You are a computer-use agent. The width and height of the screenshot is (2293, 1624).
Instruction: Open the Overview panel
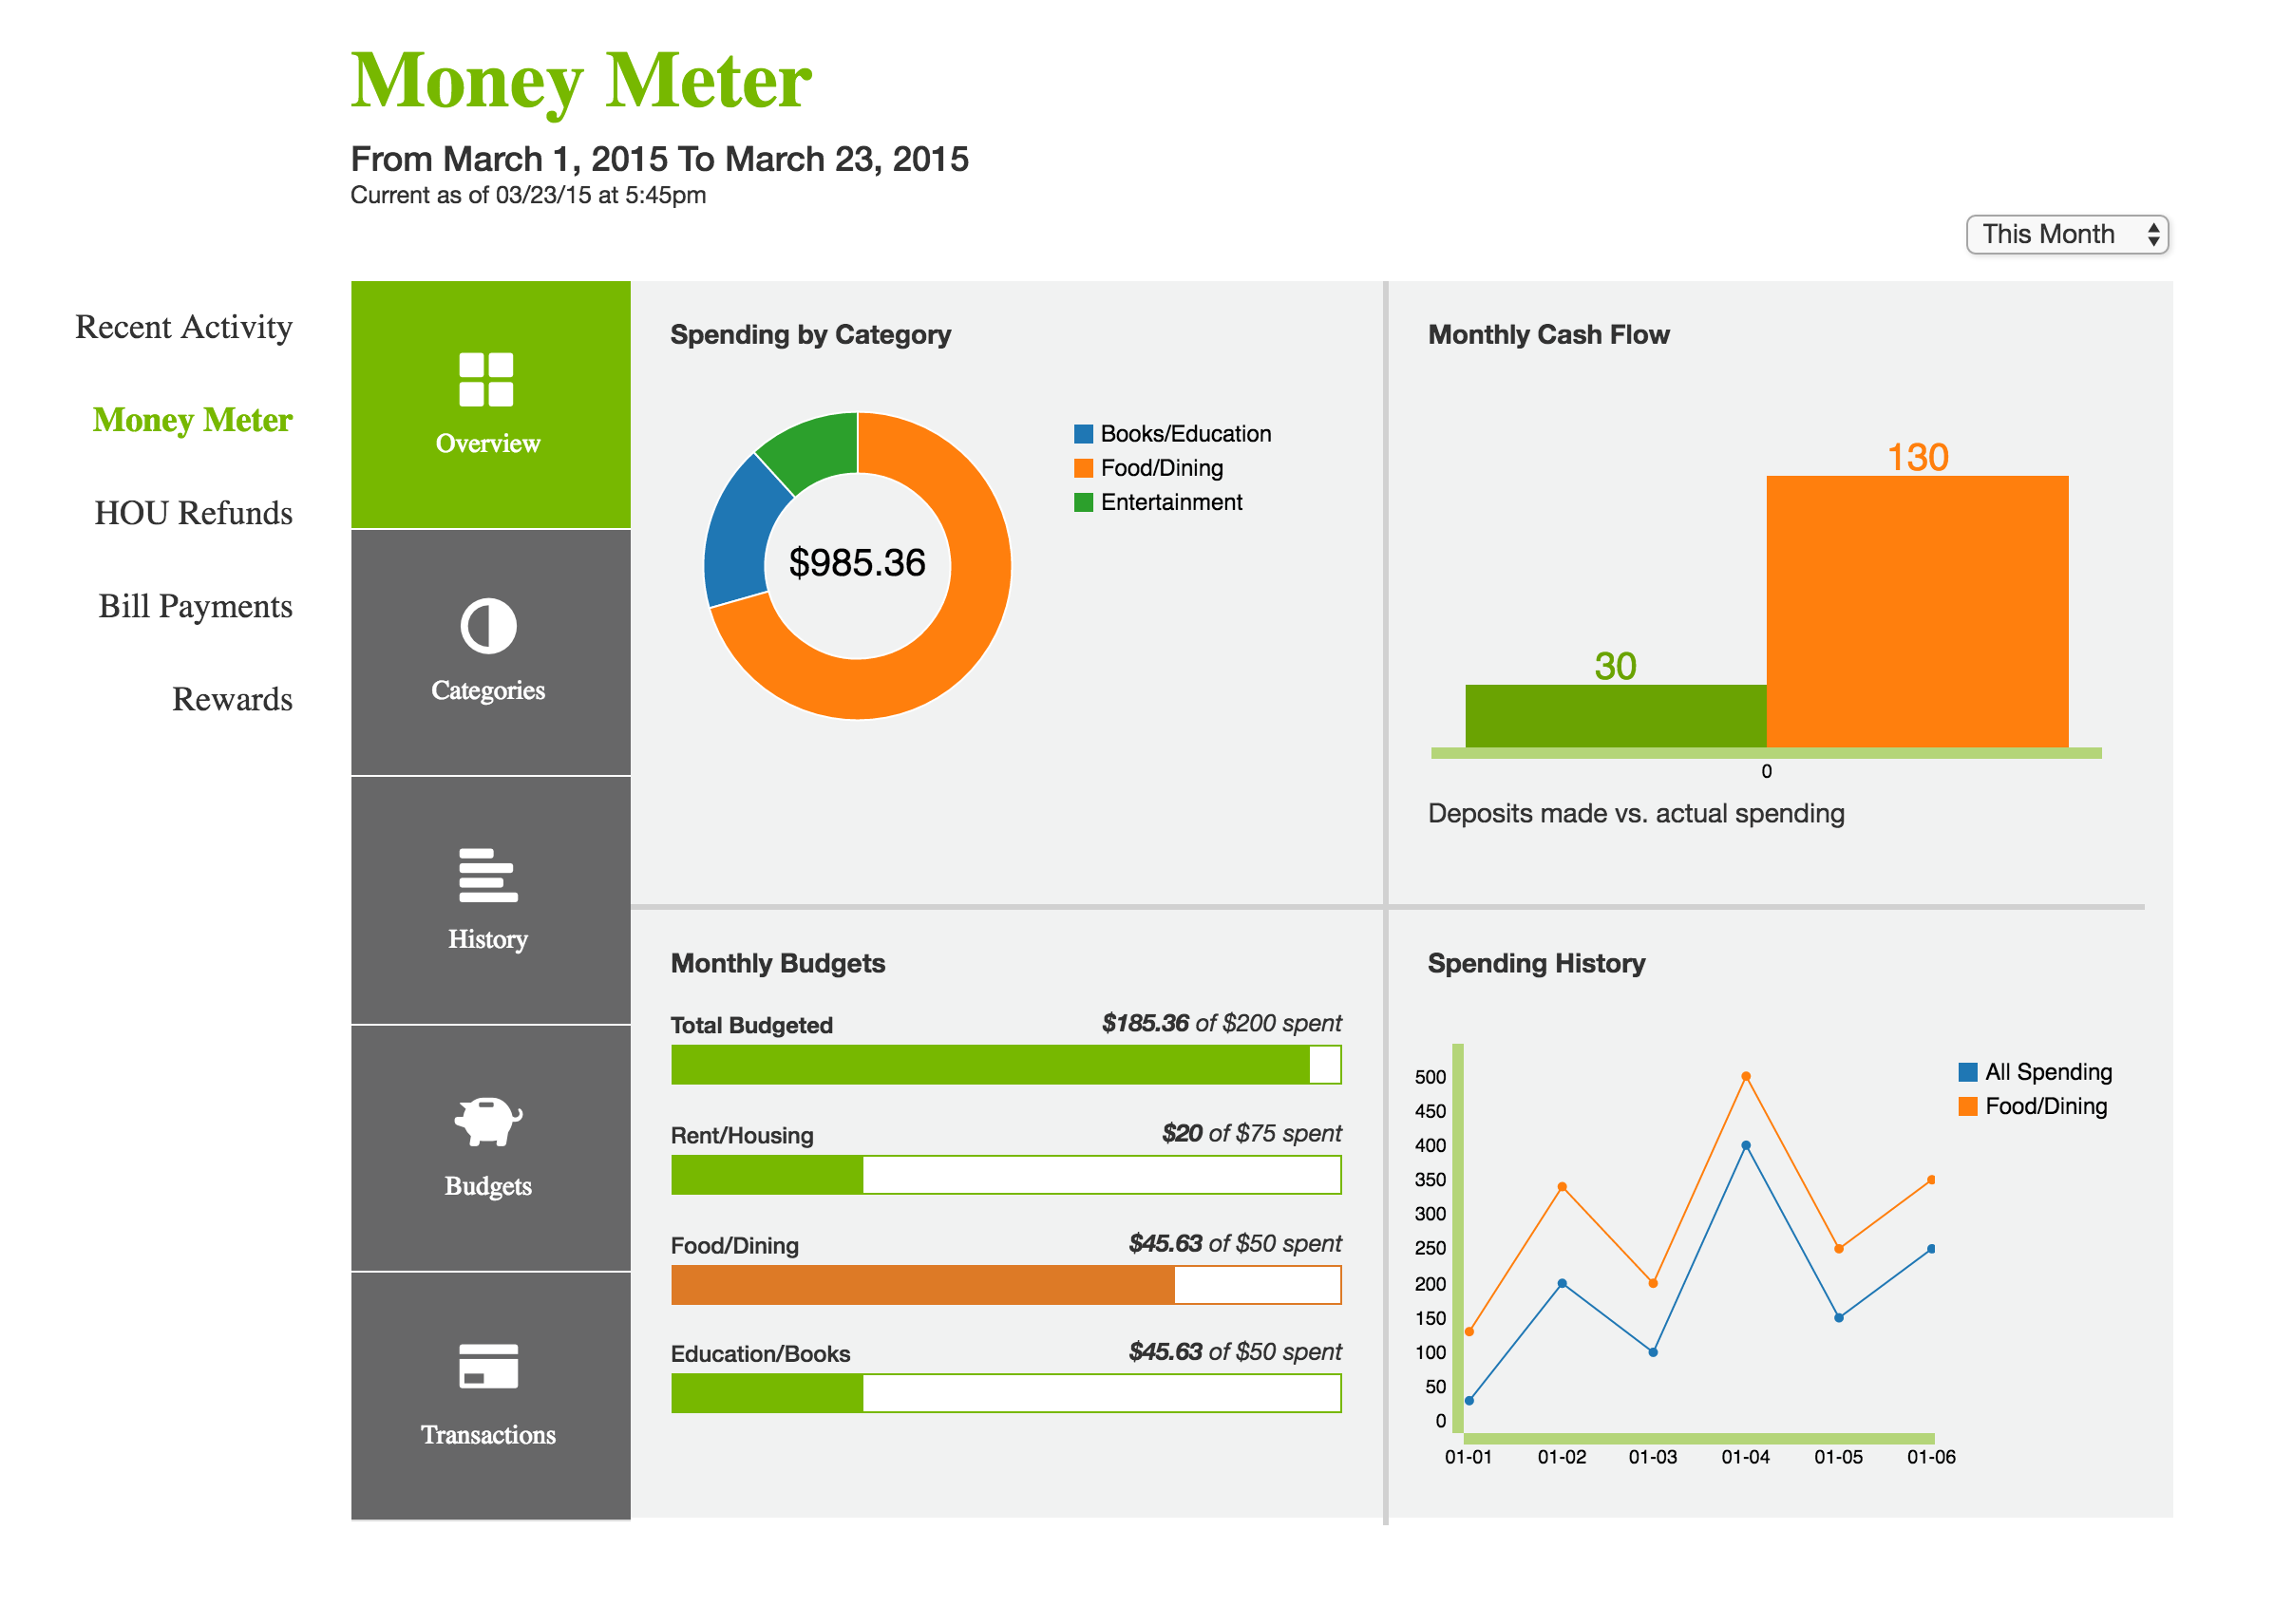[x=489, y=405]
